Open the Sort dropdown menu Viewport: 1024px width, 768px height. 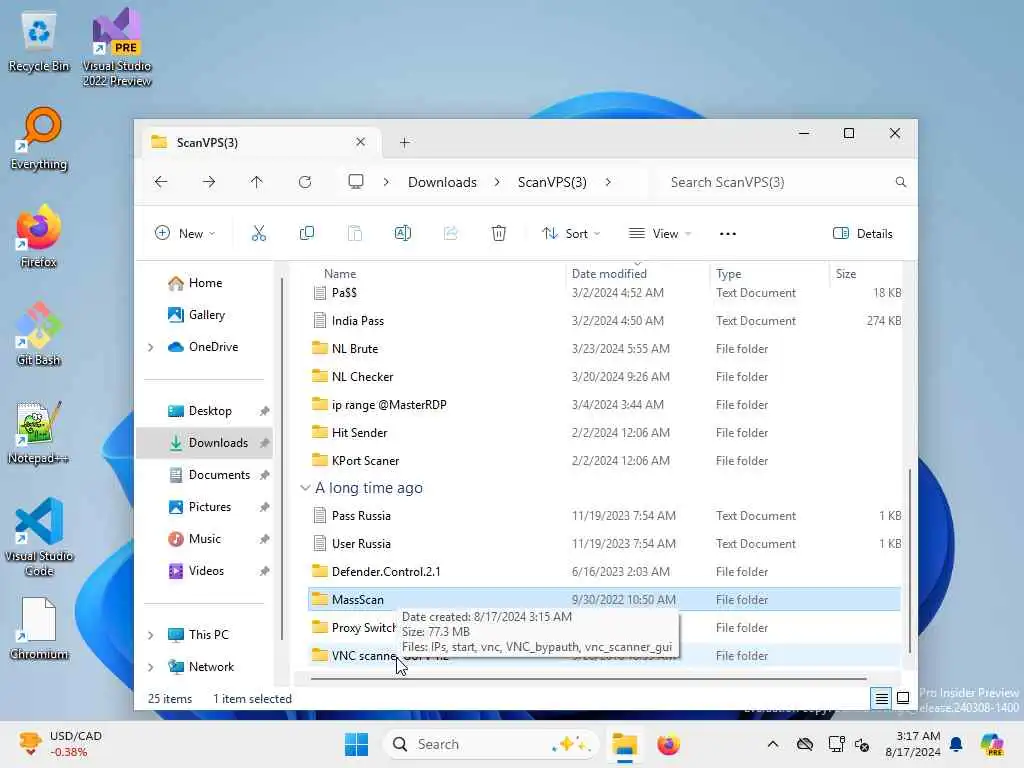[571, 233]
